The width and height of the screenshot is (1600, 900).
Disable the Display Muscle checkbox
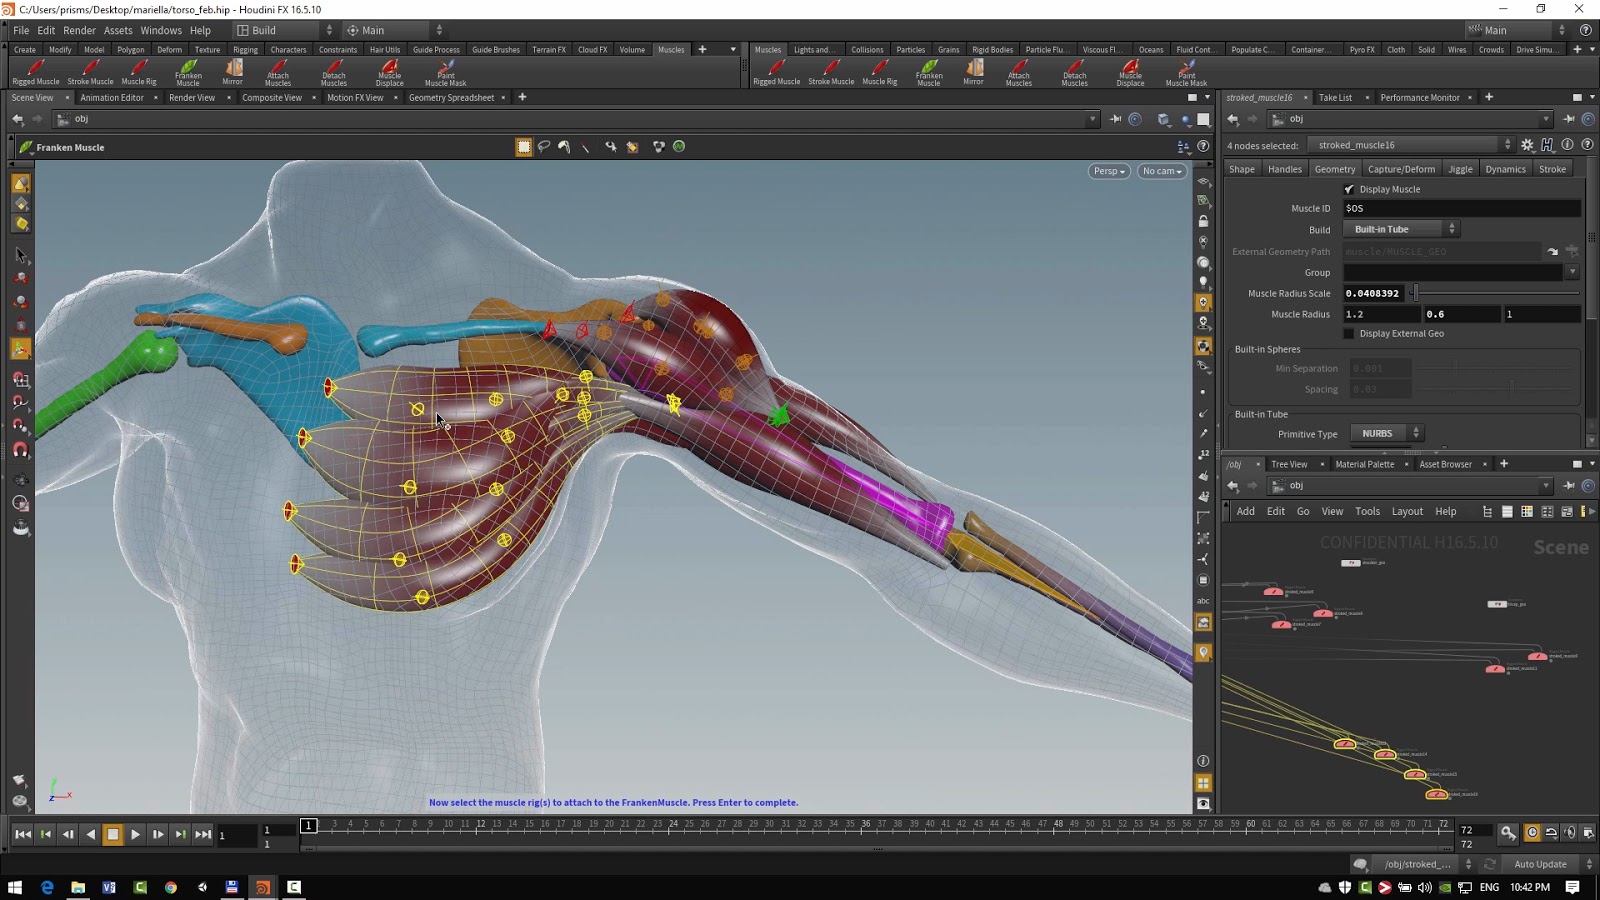(x=1348, y=189)
